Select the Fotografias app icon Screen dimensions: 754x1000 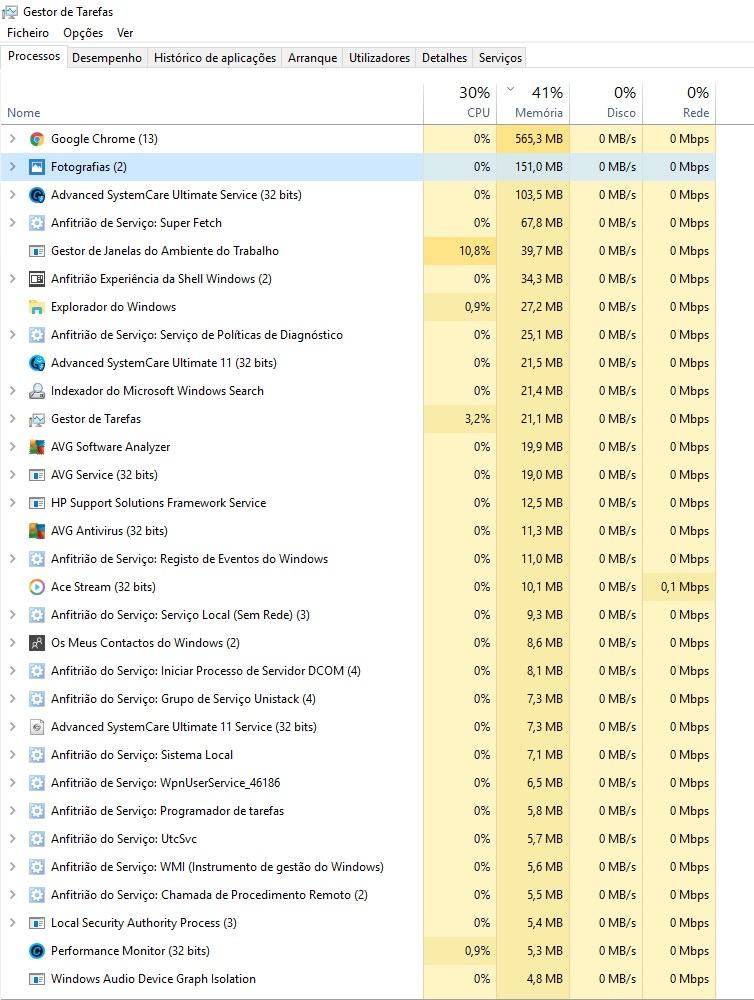click(x=37, y=167)
